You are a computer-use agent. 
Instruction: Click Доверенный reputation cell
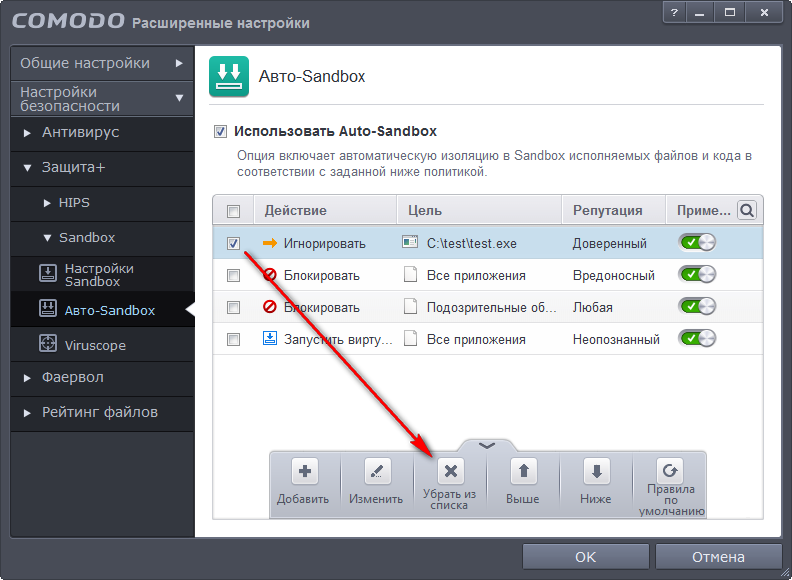pos(610,244)
